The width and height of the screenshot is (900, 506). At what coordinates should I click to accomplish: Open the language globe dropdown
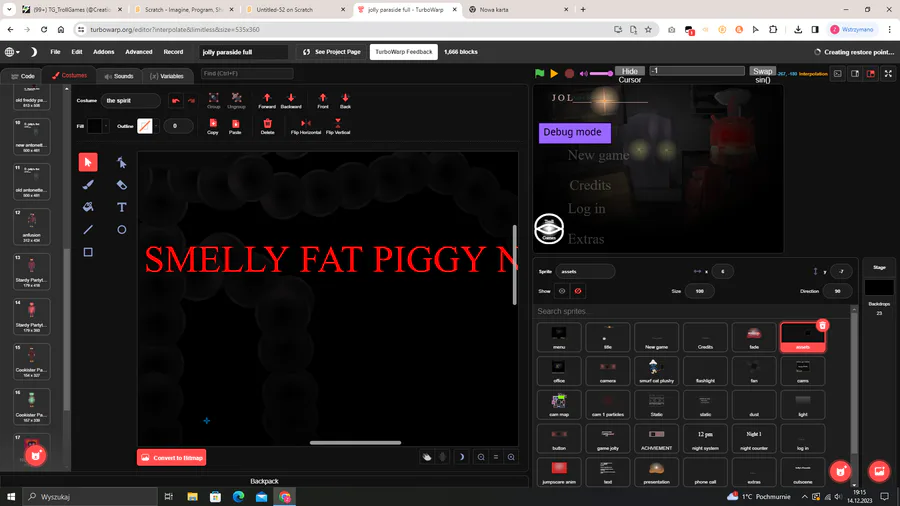[x=12, y=52]
